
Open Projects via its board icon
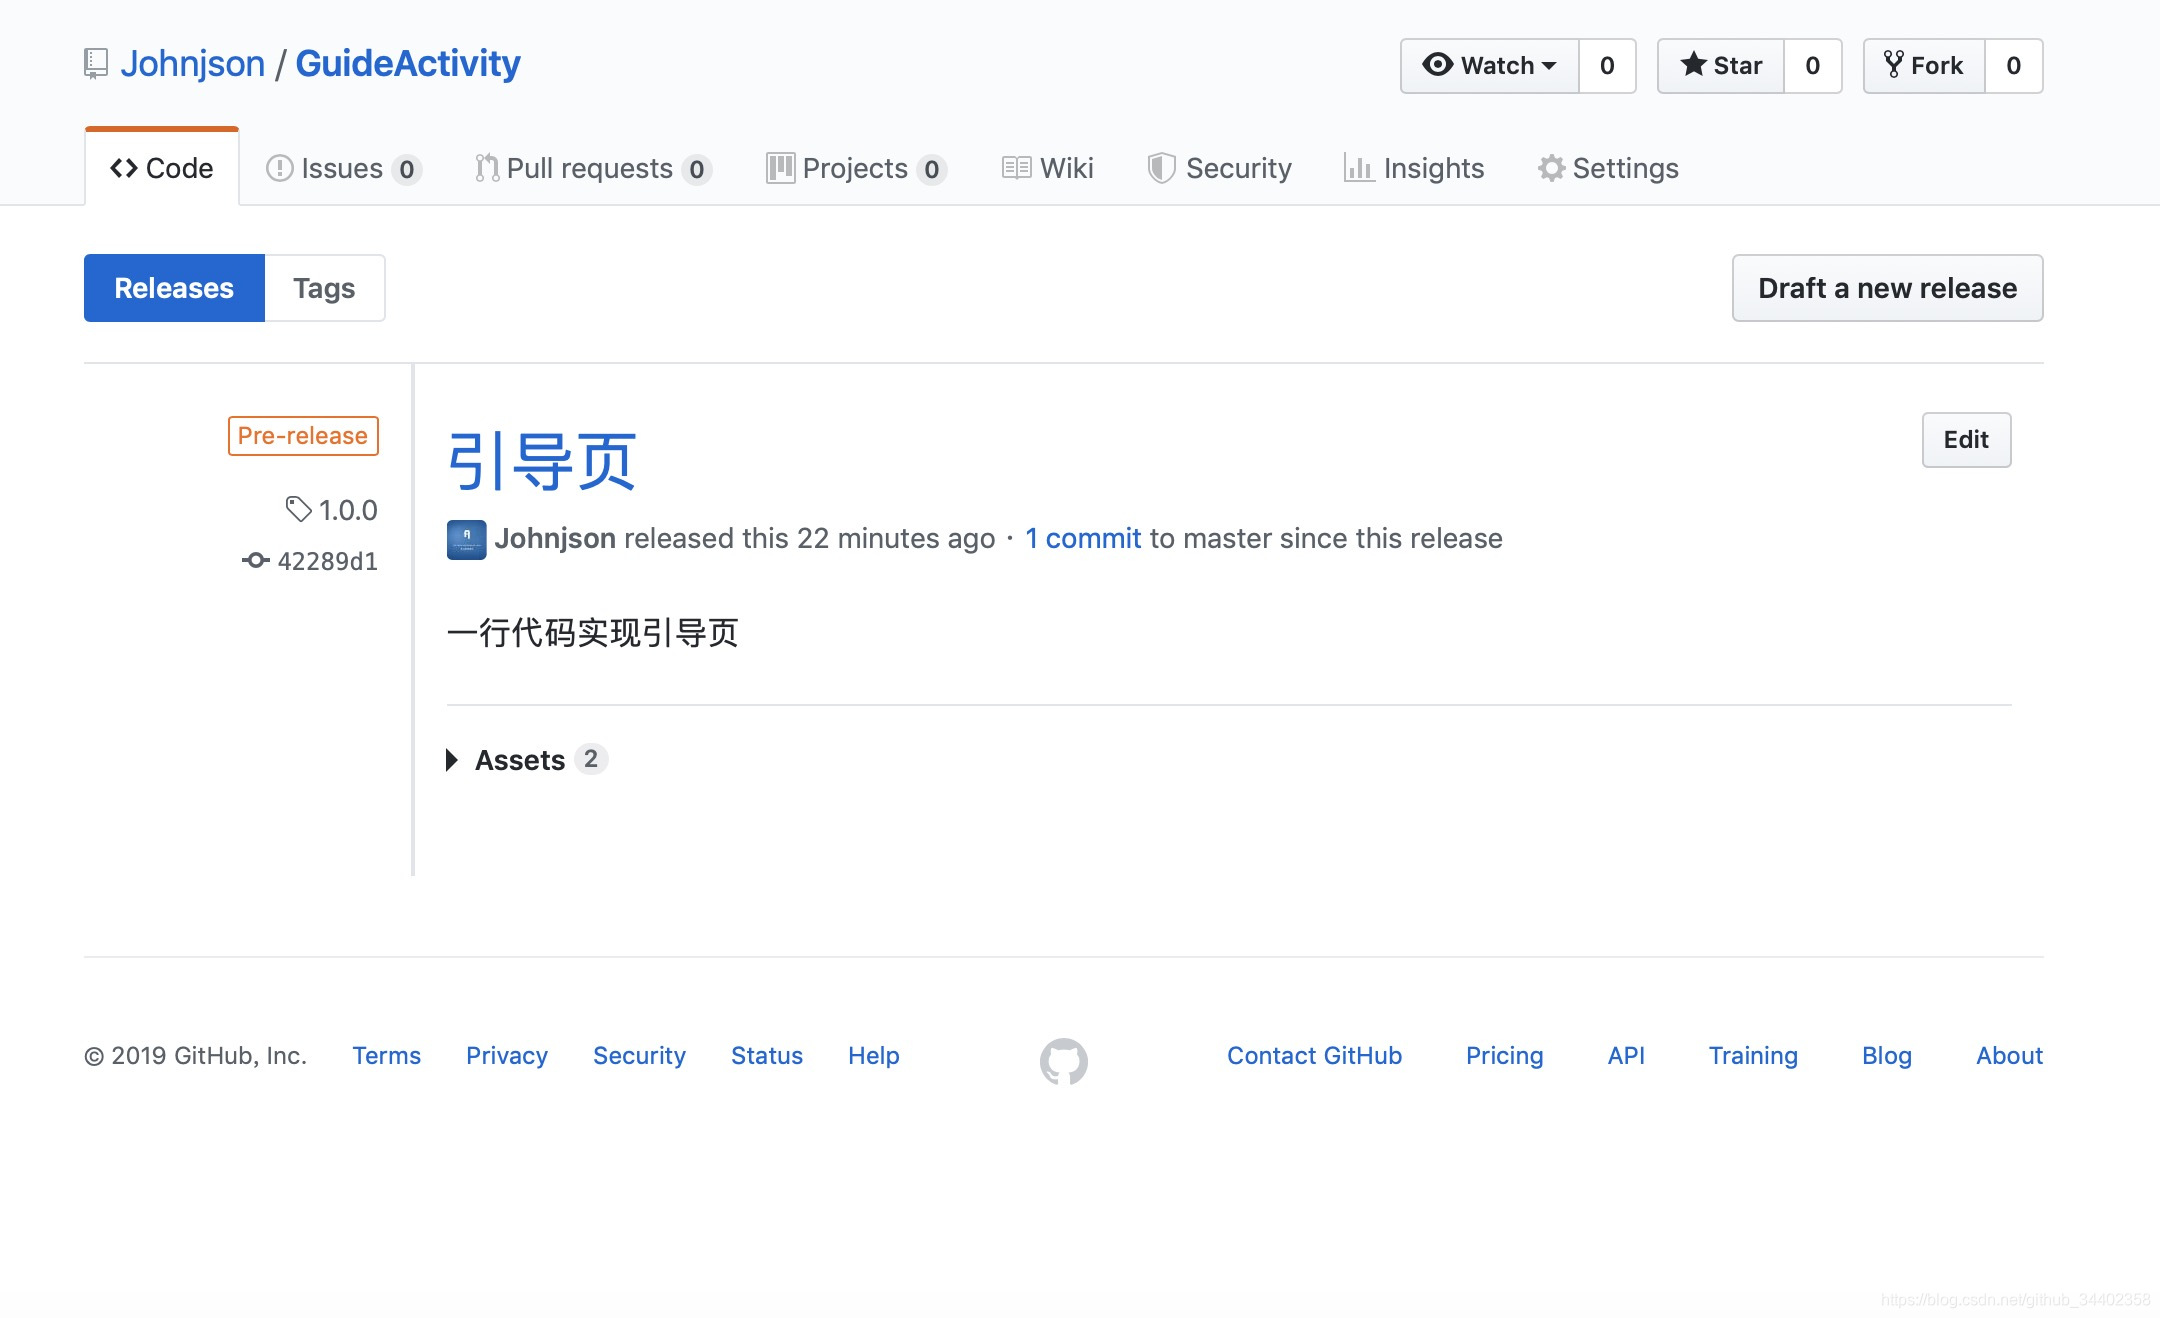click(781, 168)
